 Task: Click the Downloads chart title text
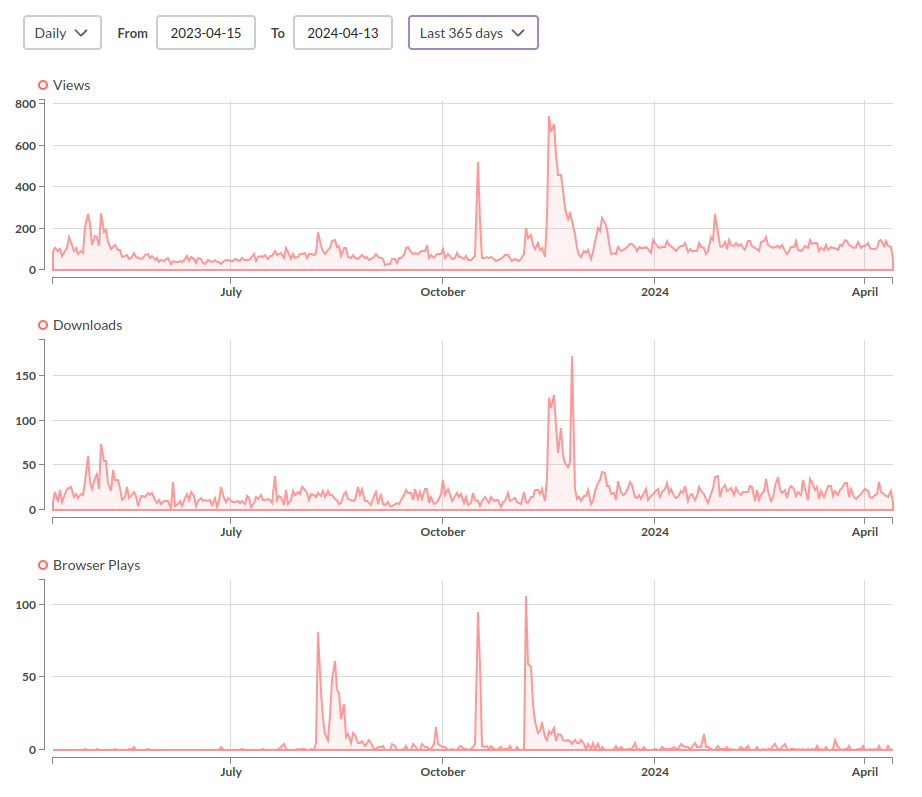(88, 325)
